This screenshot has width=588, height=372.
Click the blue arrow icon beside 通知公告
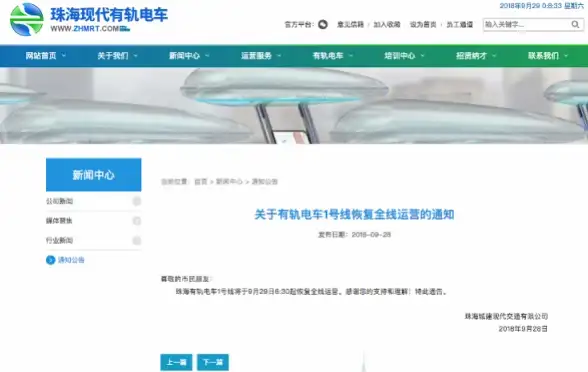pos(51,260)
